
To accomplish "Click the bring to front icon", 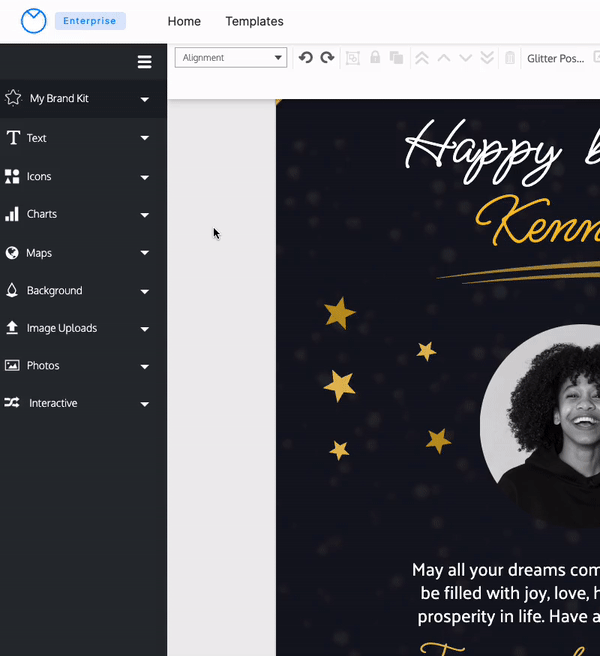I will (422, 58).
